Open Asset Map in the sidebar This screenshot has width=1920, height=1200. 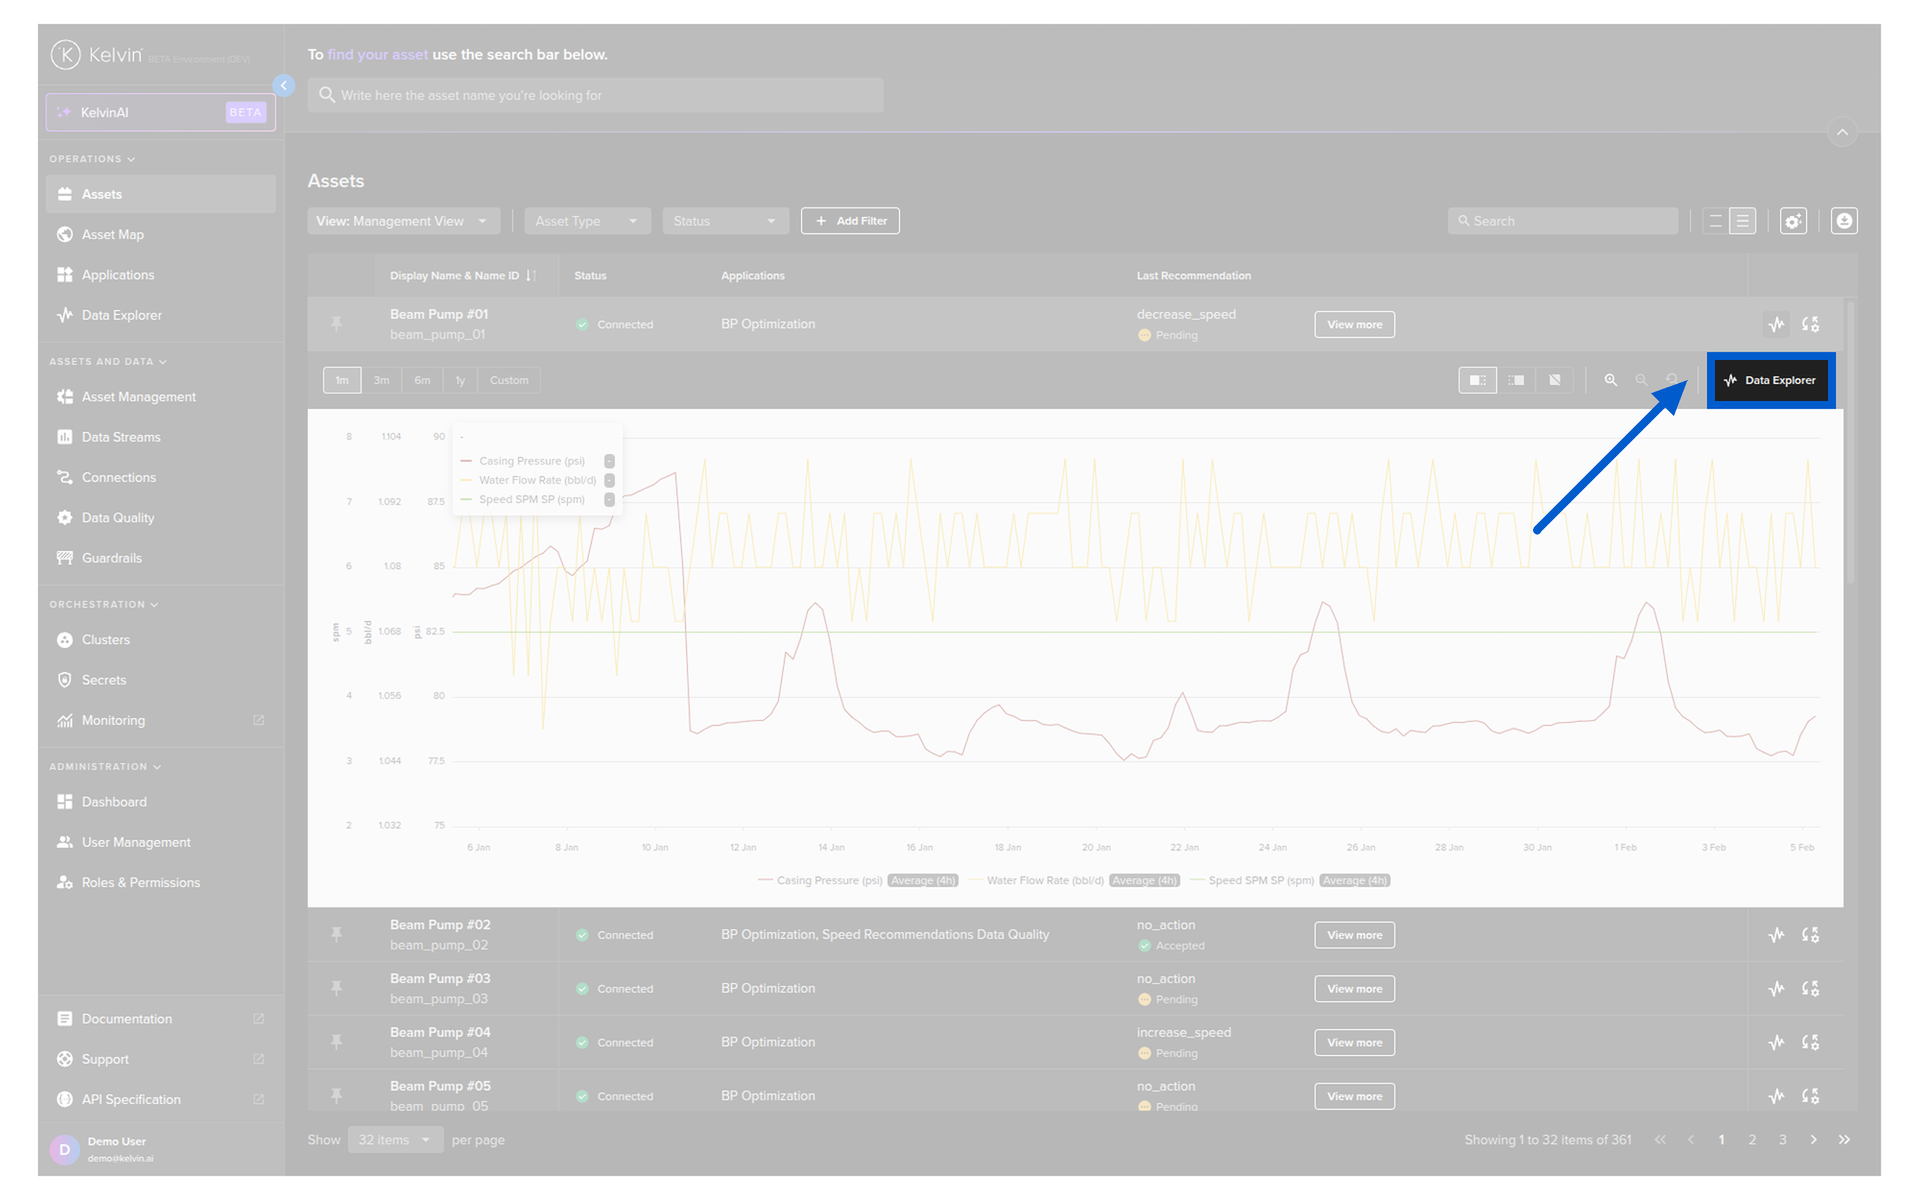point(113,234)
